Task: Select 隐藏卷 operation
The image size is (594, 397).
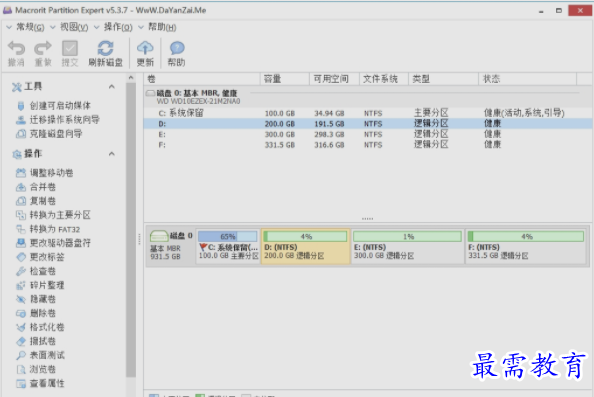Action: point(36,299)
